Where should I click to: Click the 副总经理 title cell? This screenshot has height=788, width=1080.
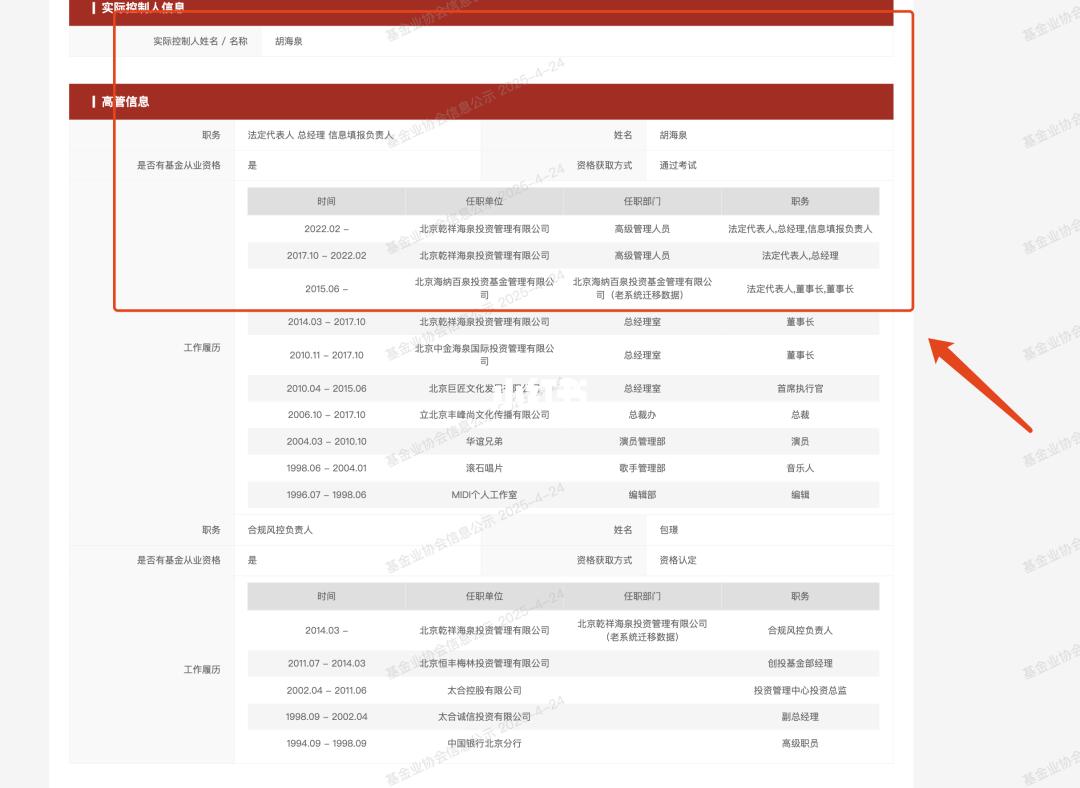pos(800,717)
